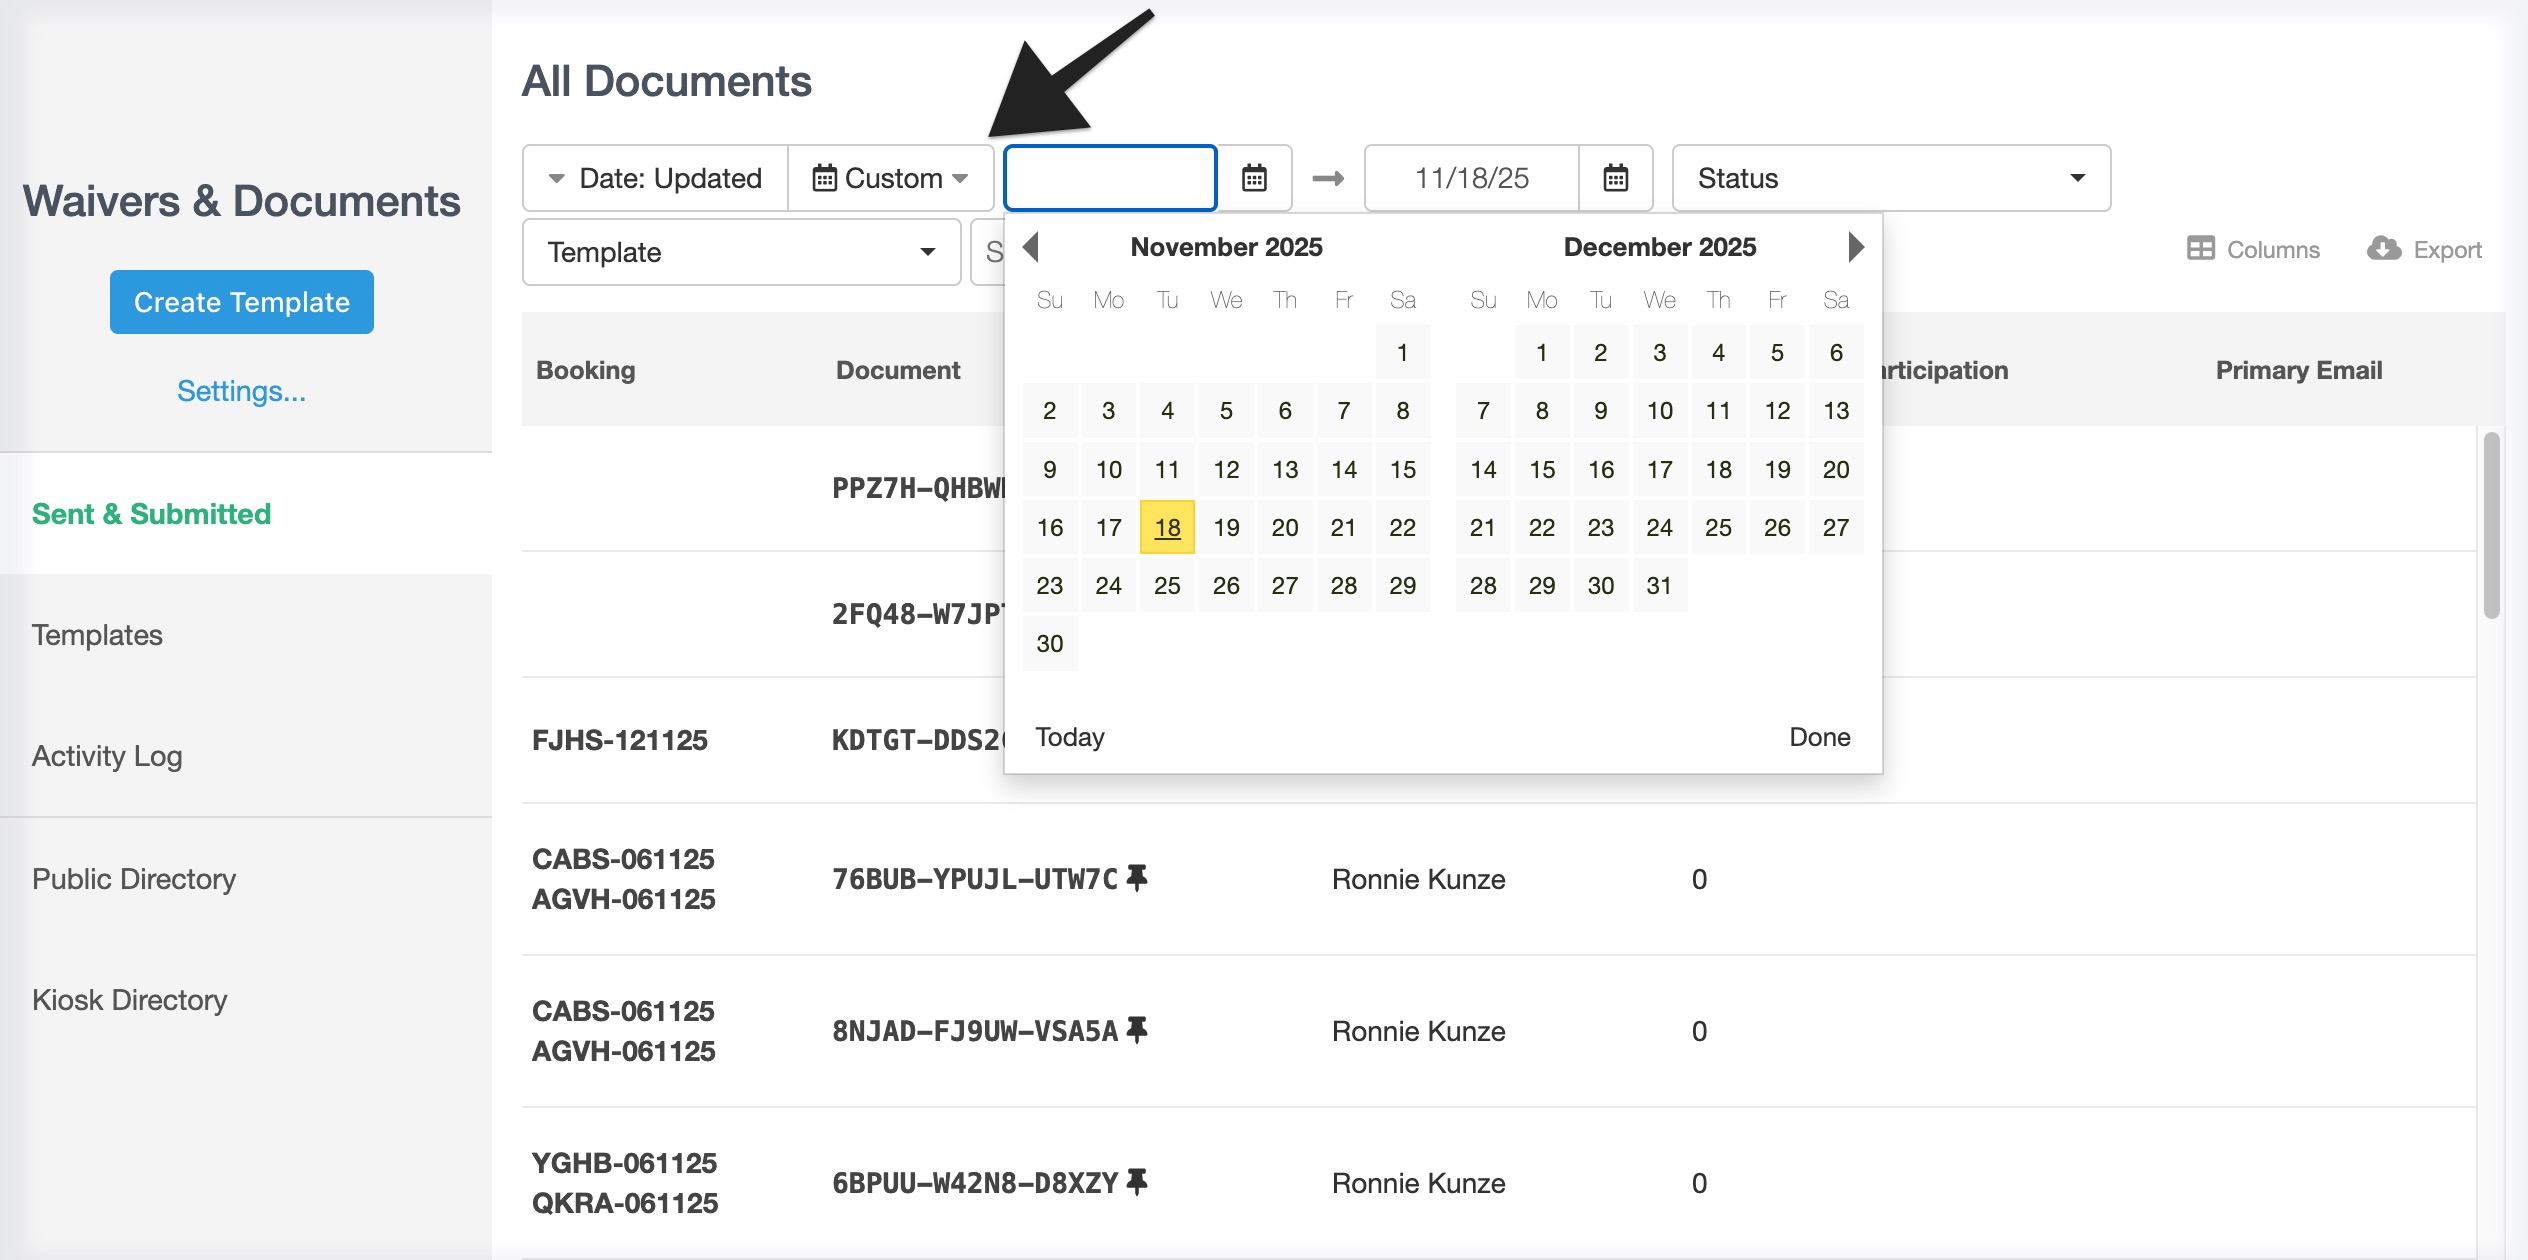Select November 1 in the calendar

coord(1403,352)
